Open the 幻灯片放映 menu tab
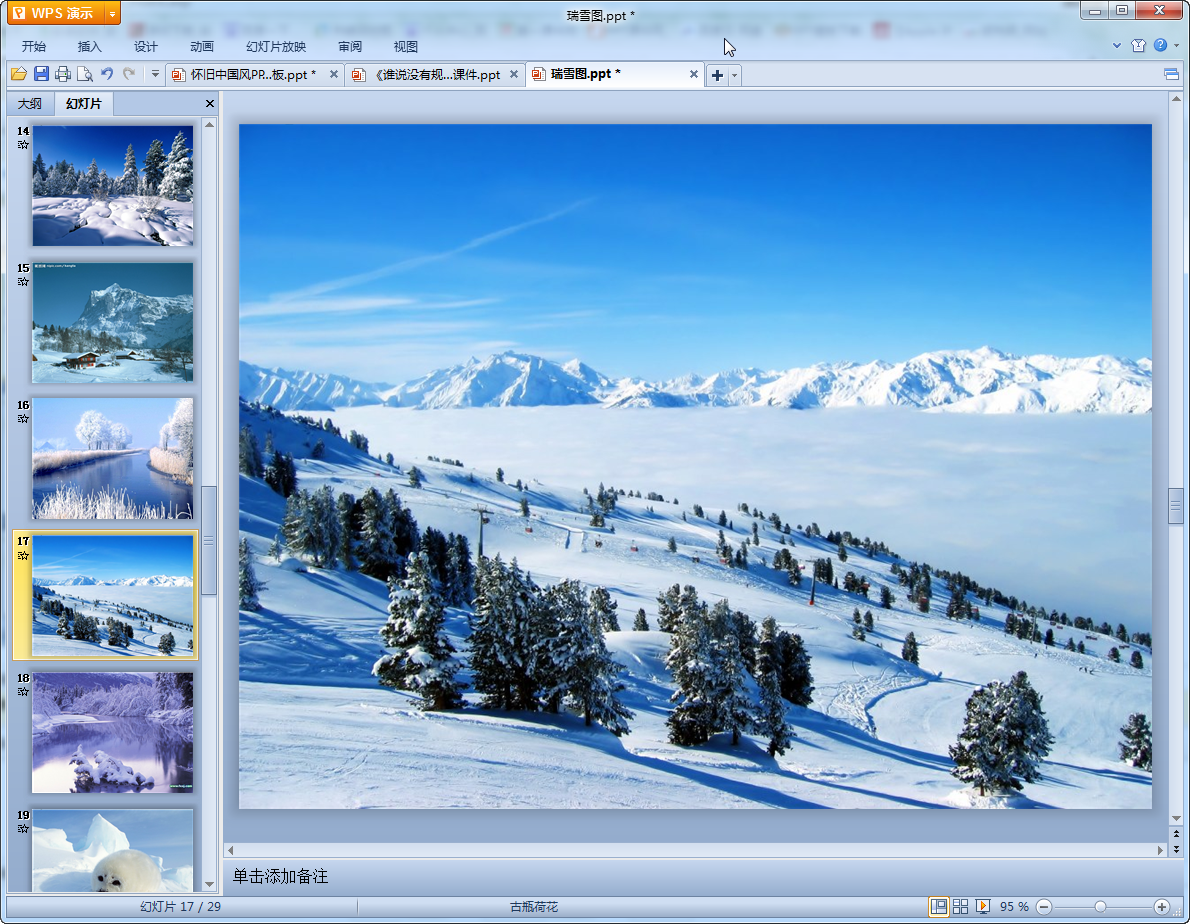Image resolution: width=1190 pixels, height=924 pixels. point(275,46)
